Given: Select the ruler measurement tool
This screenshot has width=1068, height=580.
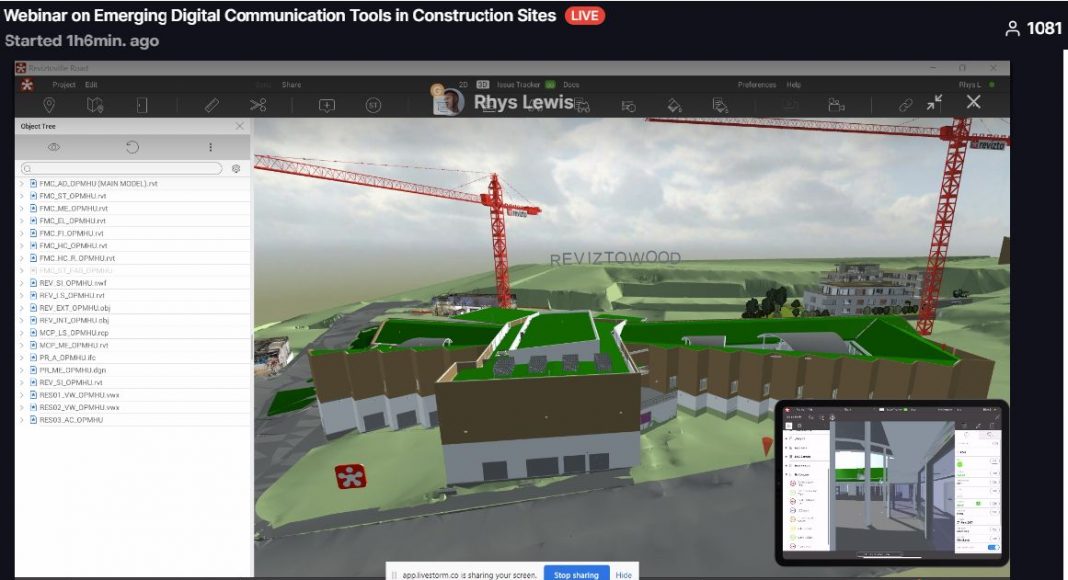Looking at the screenshot, I should click(212, 104).
